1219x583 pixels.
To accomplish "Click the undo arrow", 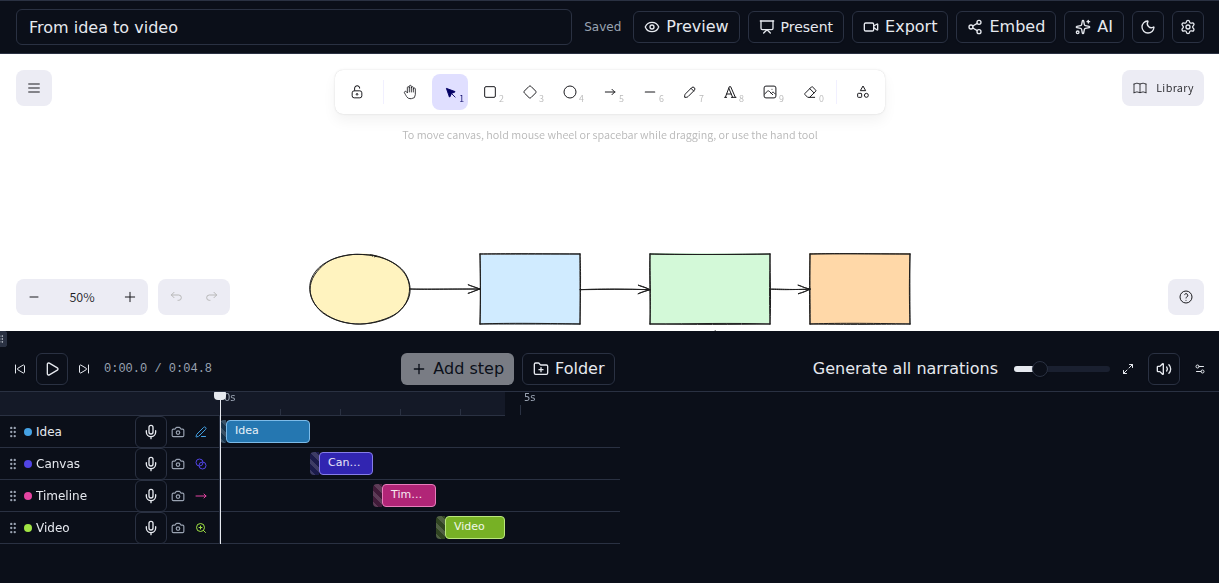I will pyautogui.click(x=176, y=297).
